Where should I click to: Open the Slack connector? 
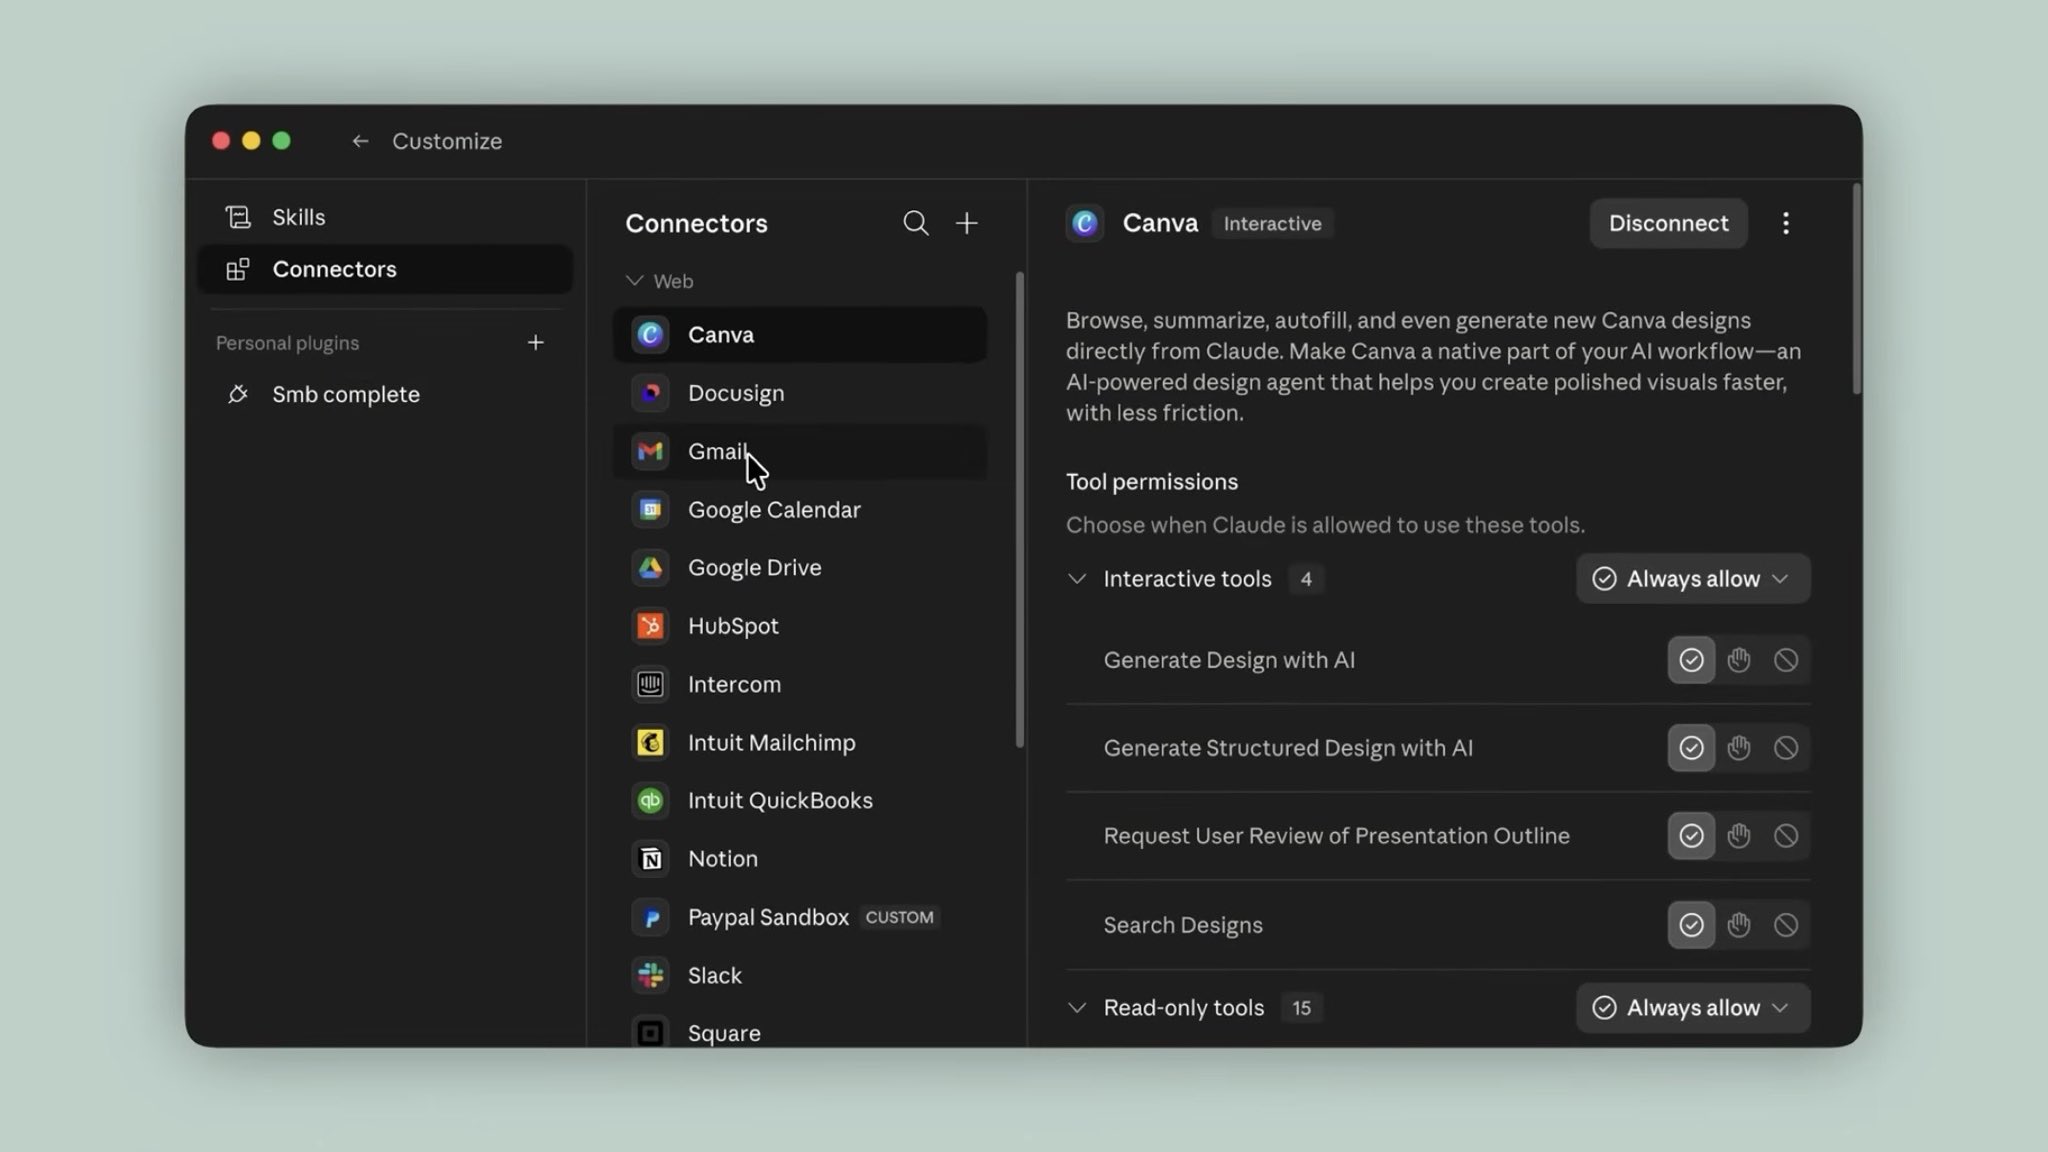(x=800, y=975)
